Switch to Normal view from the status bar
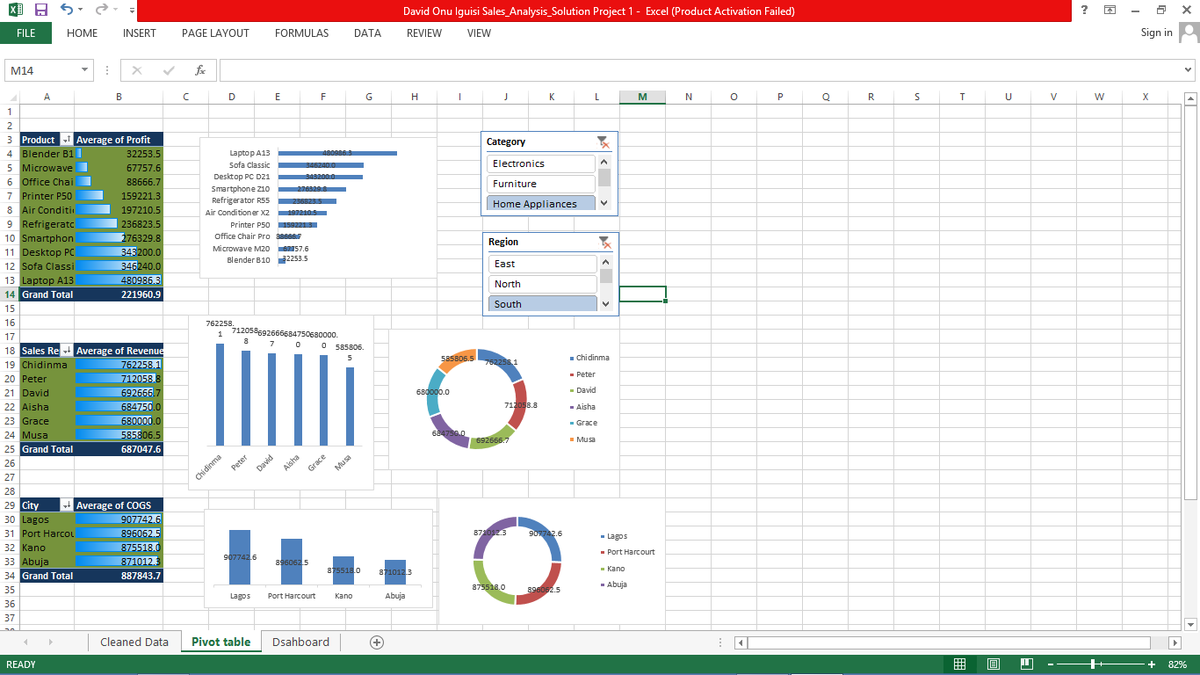This screenshot has width=1200, height=675. tap(958, 663)
